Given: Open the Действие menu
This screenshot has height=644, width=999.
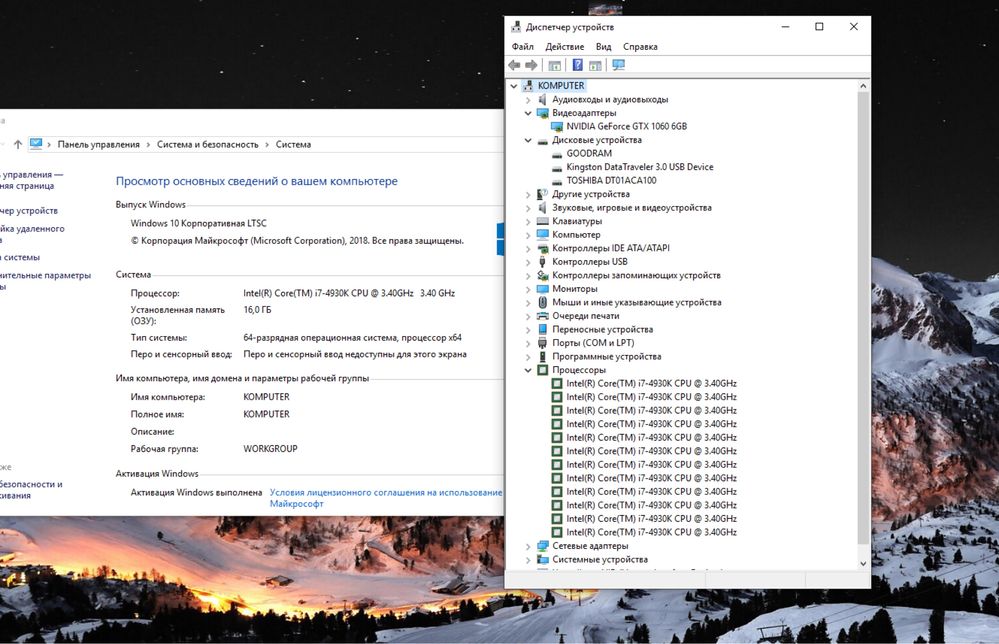Looking at the screenshot, I should (564, 47).
